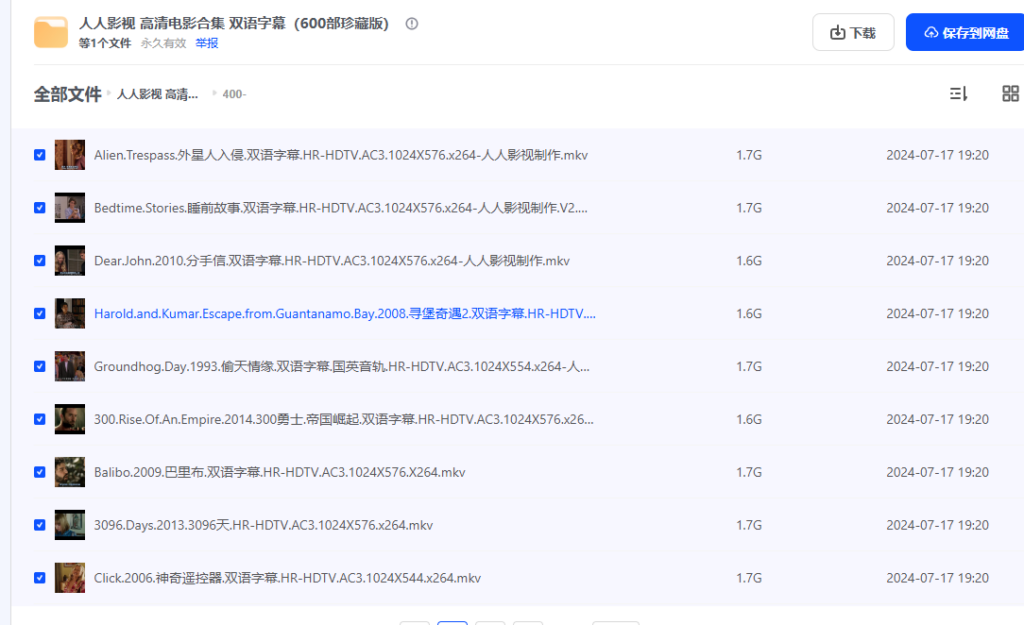
Task: Click 1.7G size of Alien.Trespass row
Action: coord(749,155)
